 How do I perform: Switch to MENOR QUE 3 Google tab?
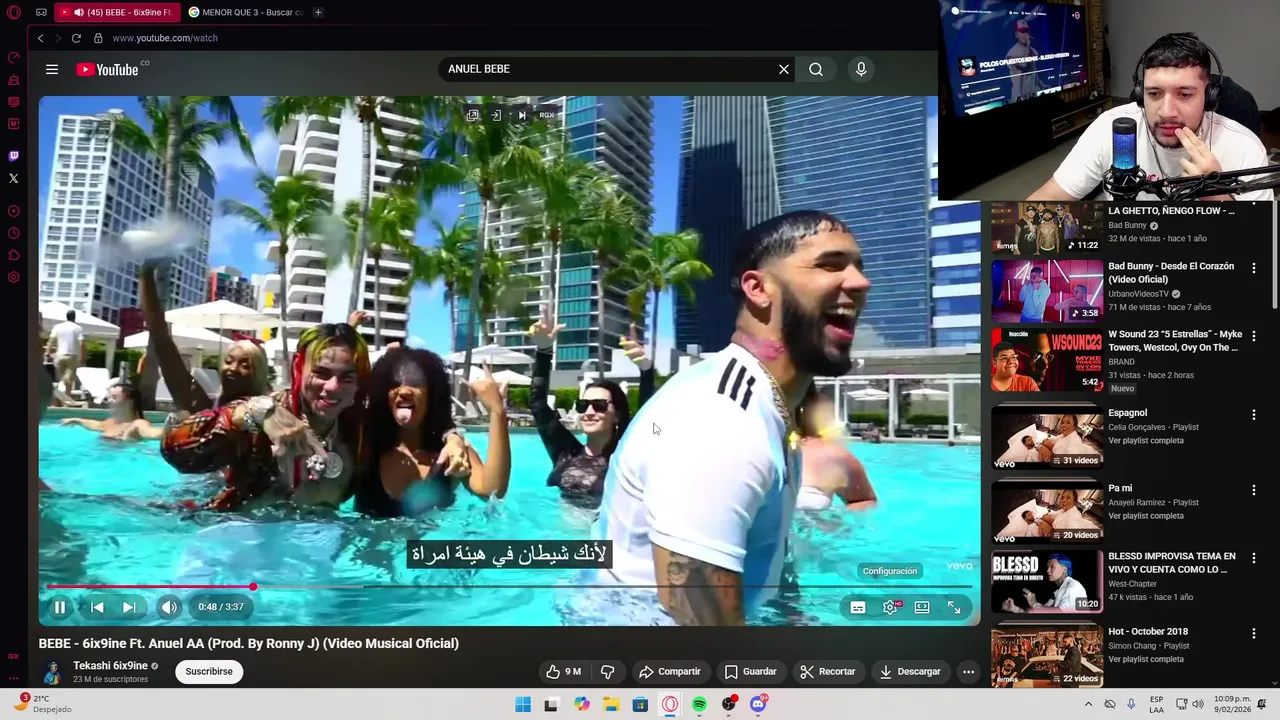(245, 12)
